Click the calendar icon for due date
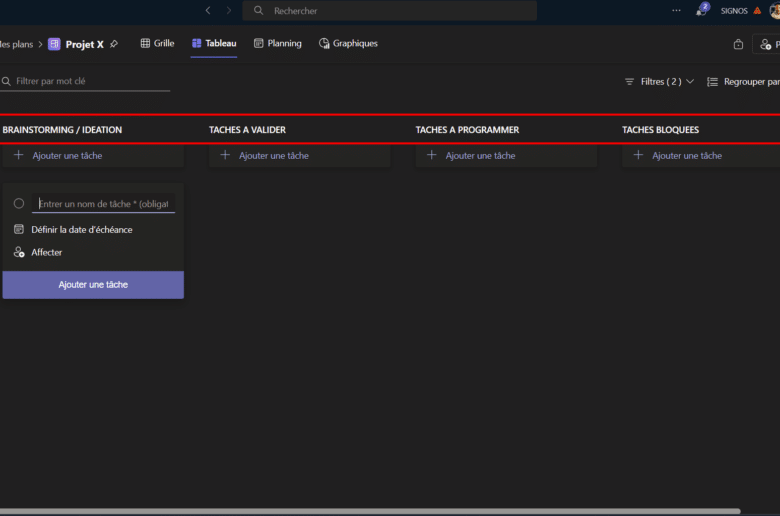The image size is (780, 516). coord(19,229)
